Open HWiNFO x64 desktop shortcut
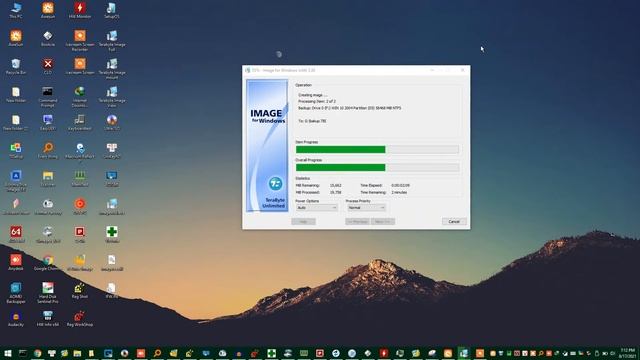The width and height of the screenshot is (640, 360). coord(48,319)
